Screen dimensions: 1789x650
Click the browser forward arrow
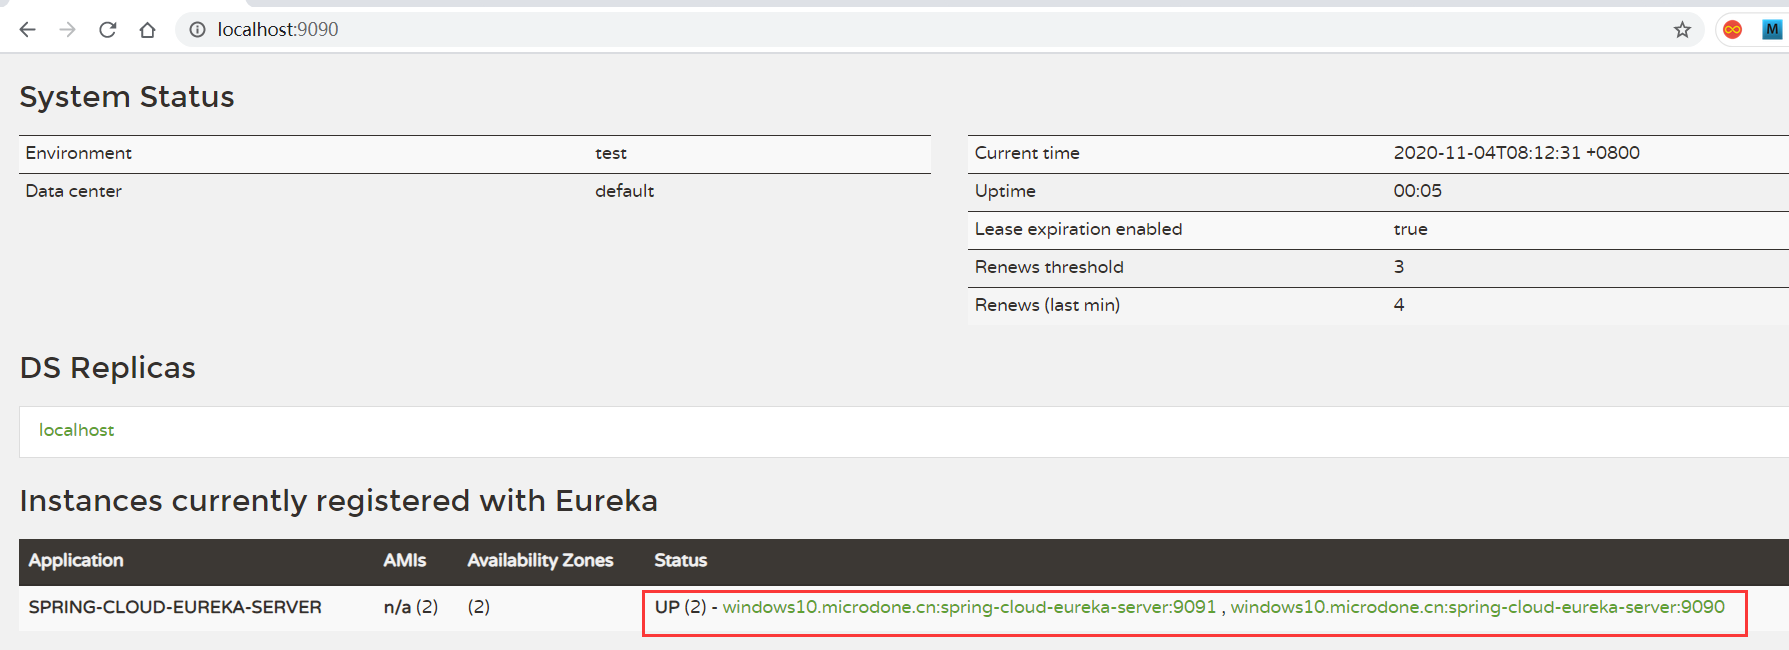point(67,30)
